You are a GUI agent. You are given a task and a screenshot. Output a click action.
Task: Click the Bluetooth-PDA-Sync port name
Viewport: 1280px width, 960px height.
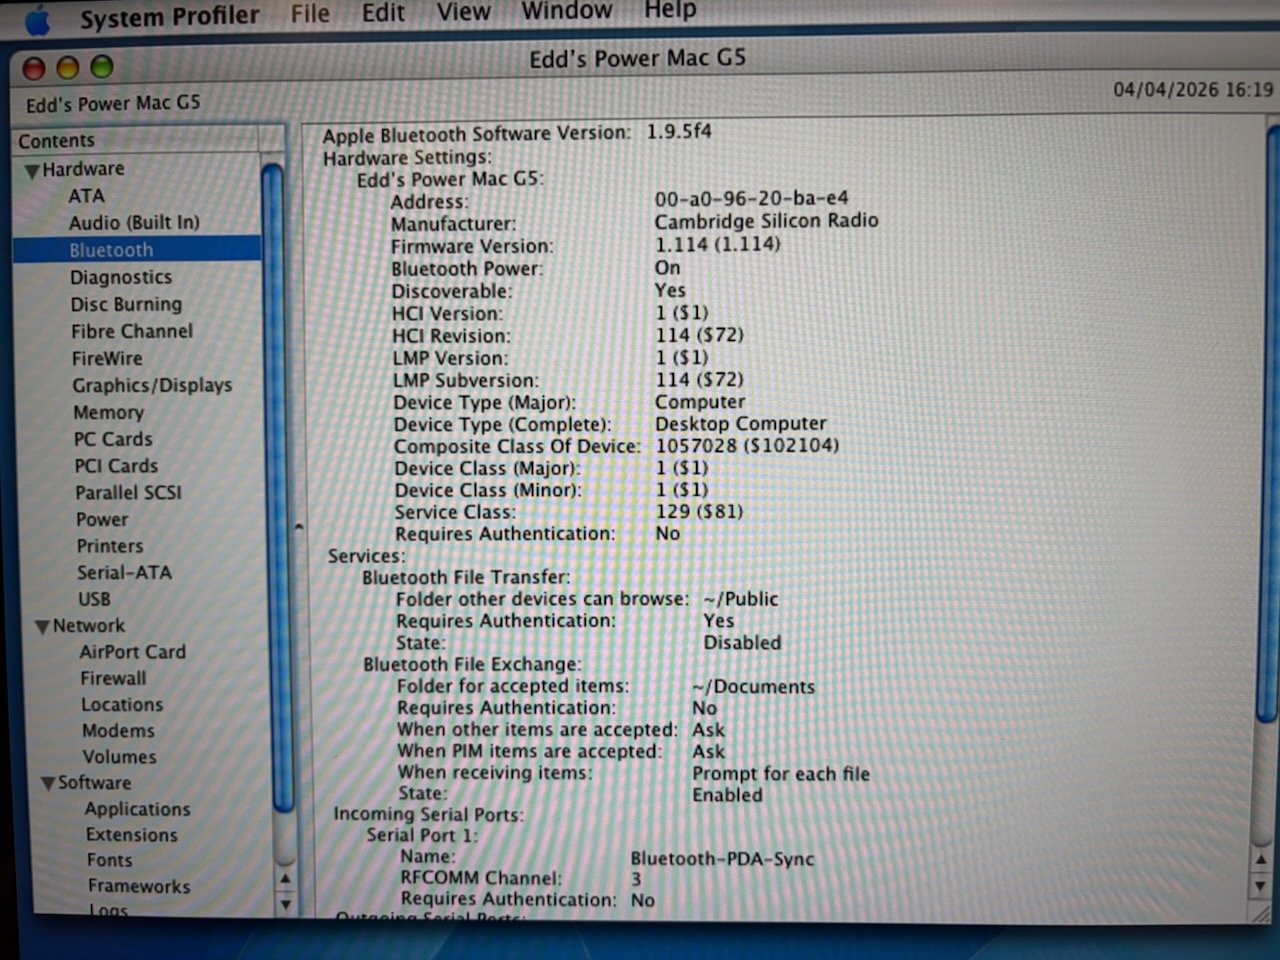(722, 859)
